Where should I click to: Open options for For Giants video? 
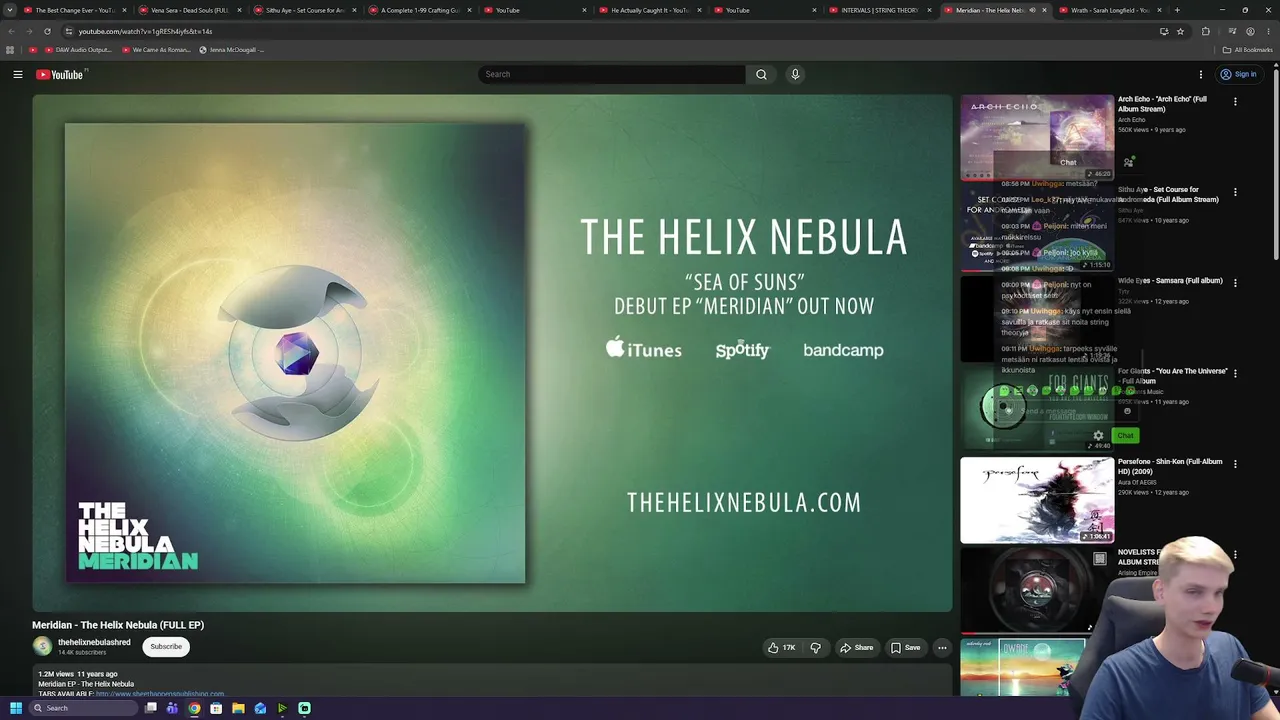point(1235,373)
